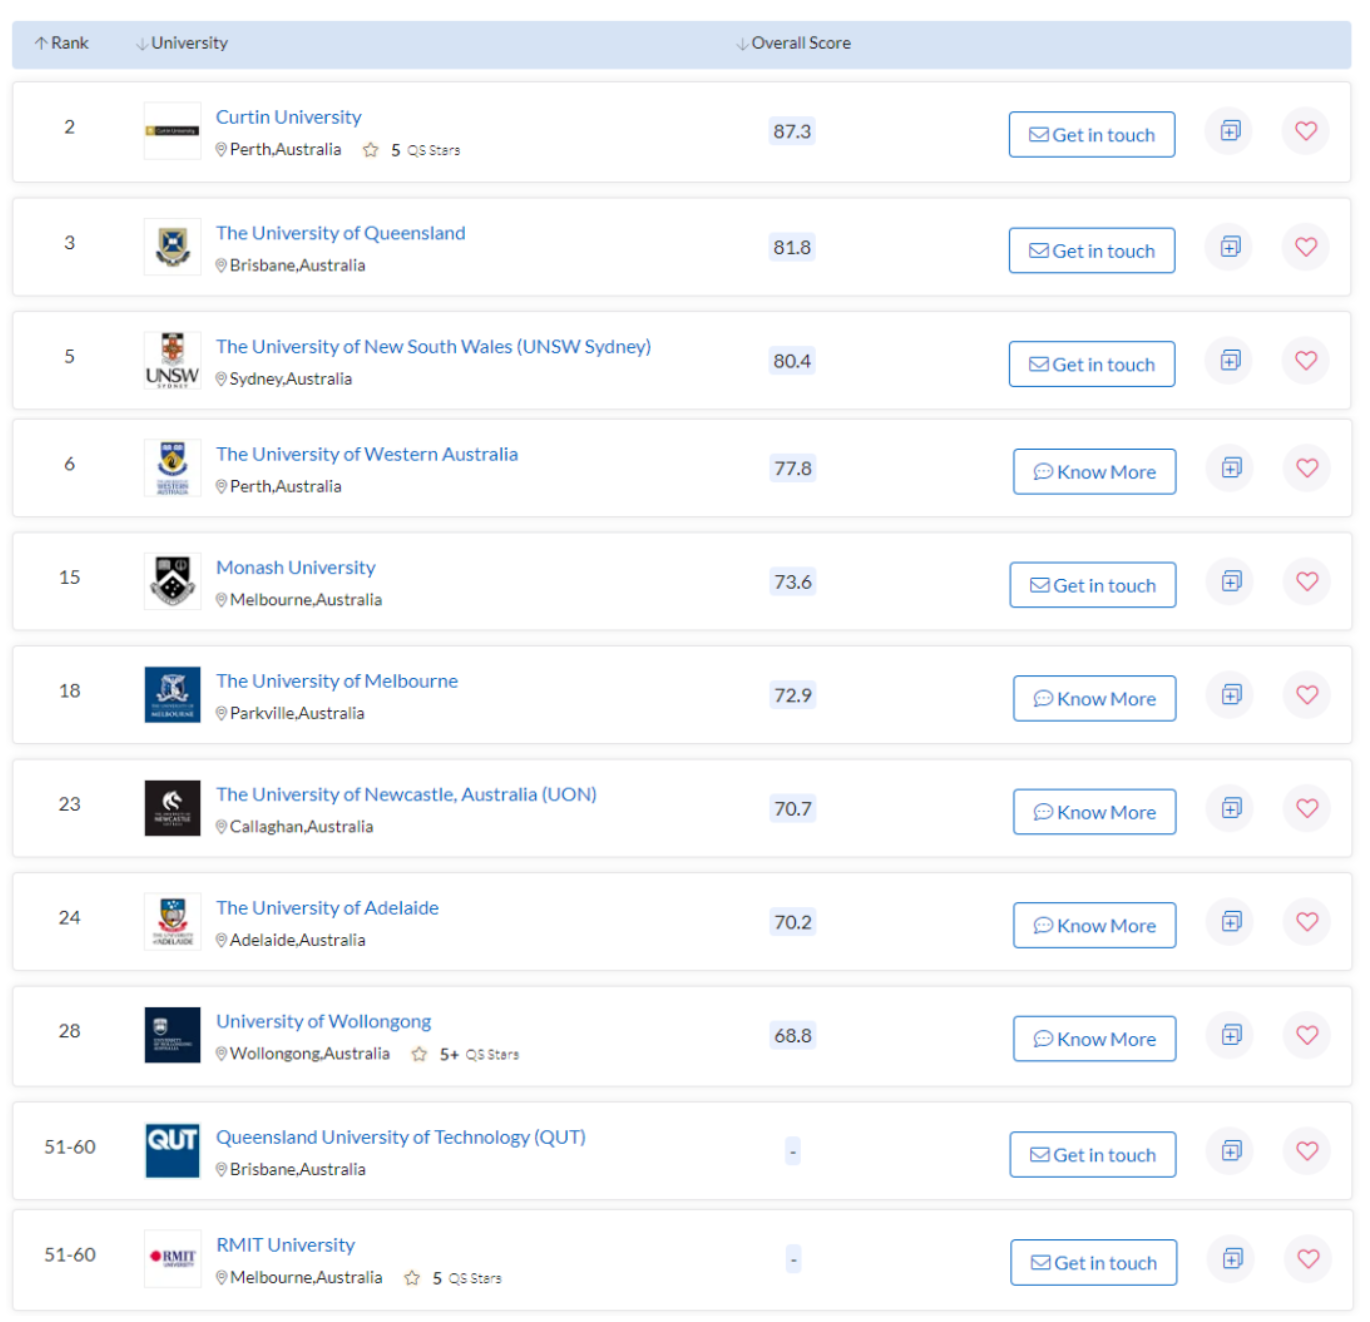This screenshot has width=1370, height=1322.
Task: Toggle heart shortlist for University of Western Australia
Action: point(1306,468)
